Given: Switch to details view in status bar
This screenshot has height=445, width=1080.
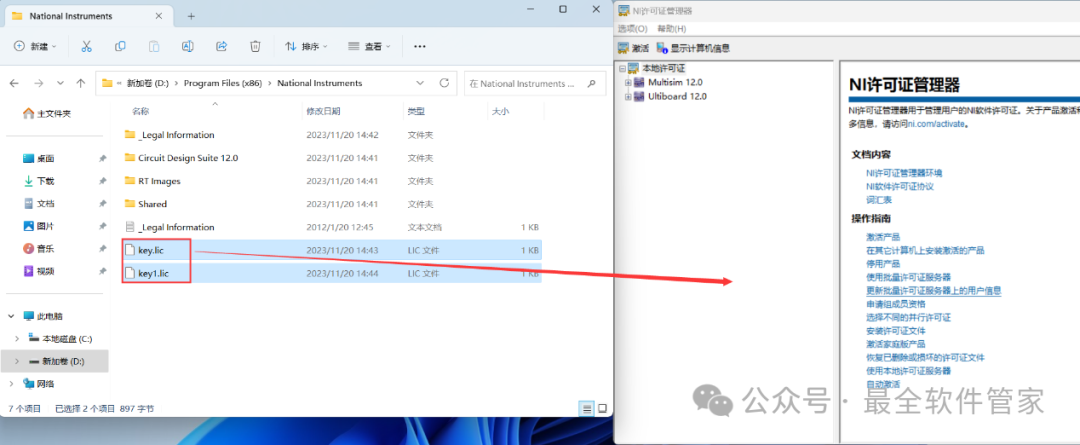Looking at the screenshot, I should pyautogui.click(x=586, y=408).
